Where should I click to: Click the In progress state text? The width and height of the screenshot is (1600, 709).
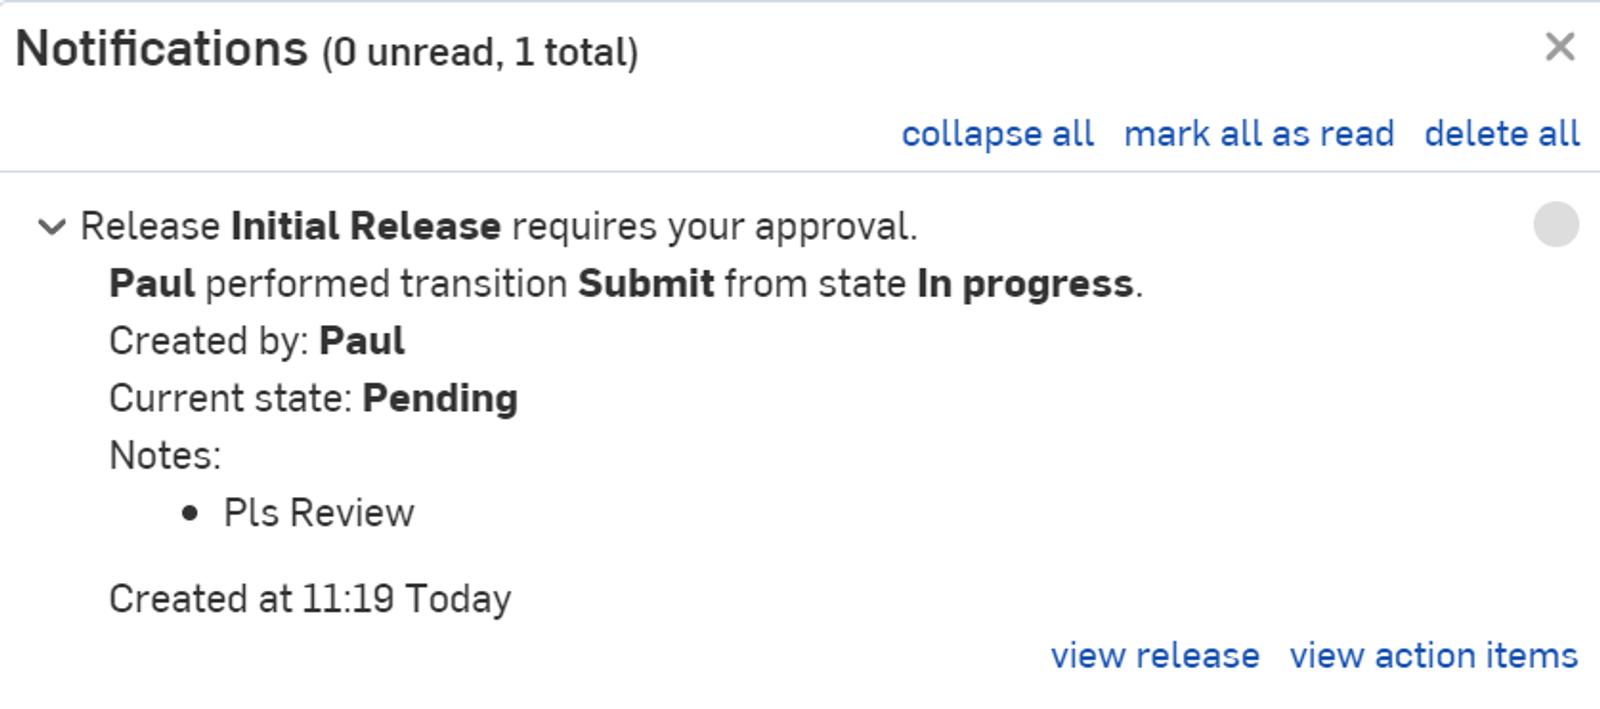click(x=1025, y=284)
